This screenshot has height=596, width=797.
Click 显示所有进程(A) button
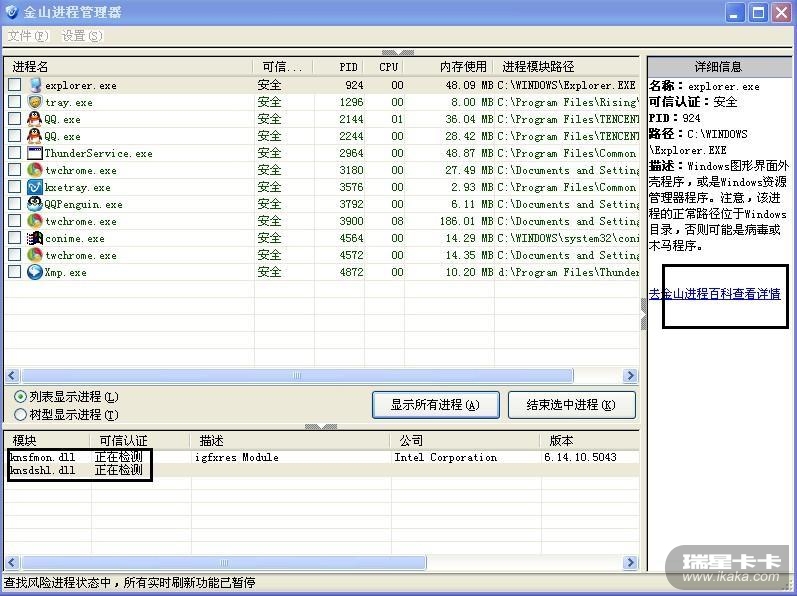(x=436, y=405)
